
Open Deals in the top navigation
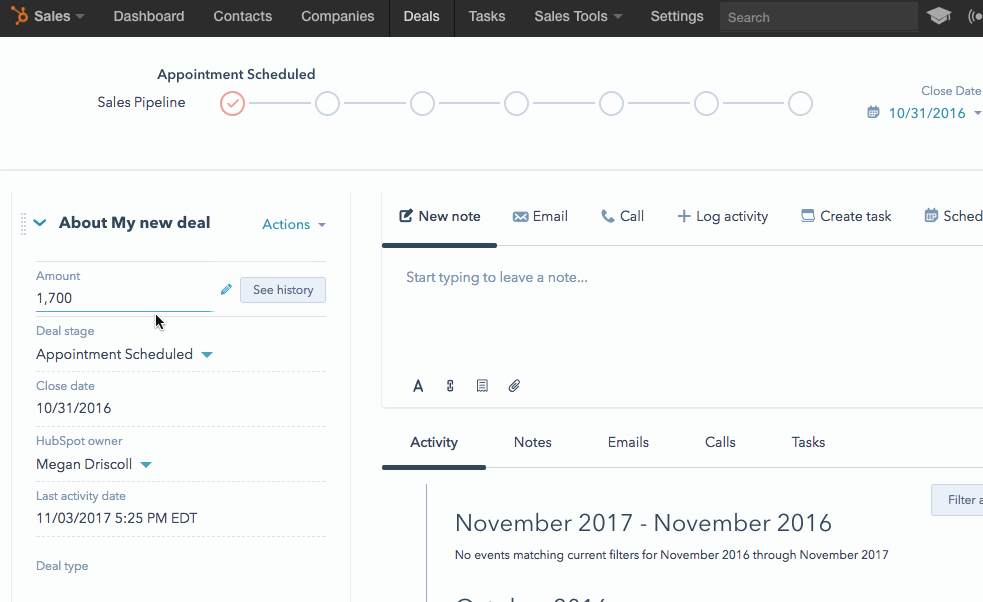[421, 16]
